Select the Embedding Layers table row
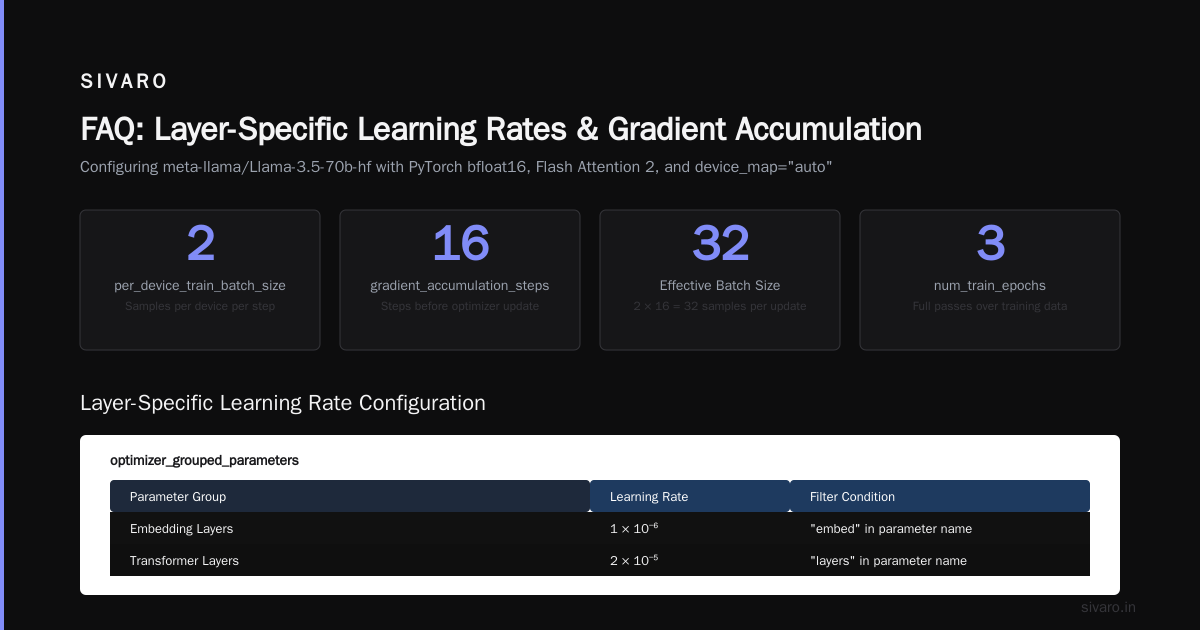 point(600,528)
